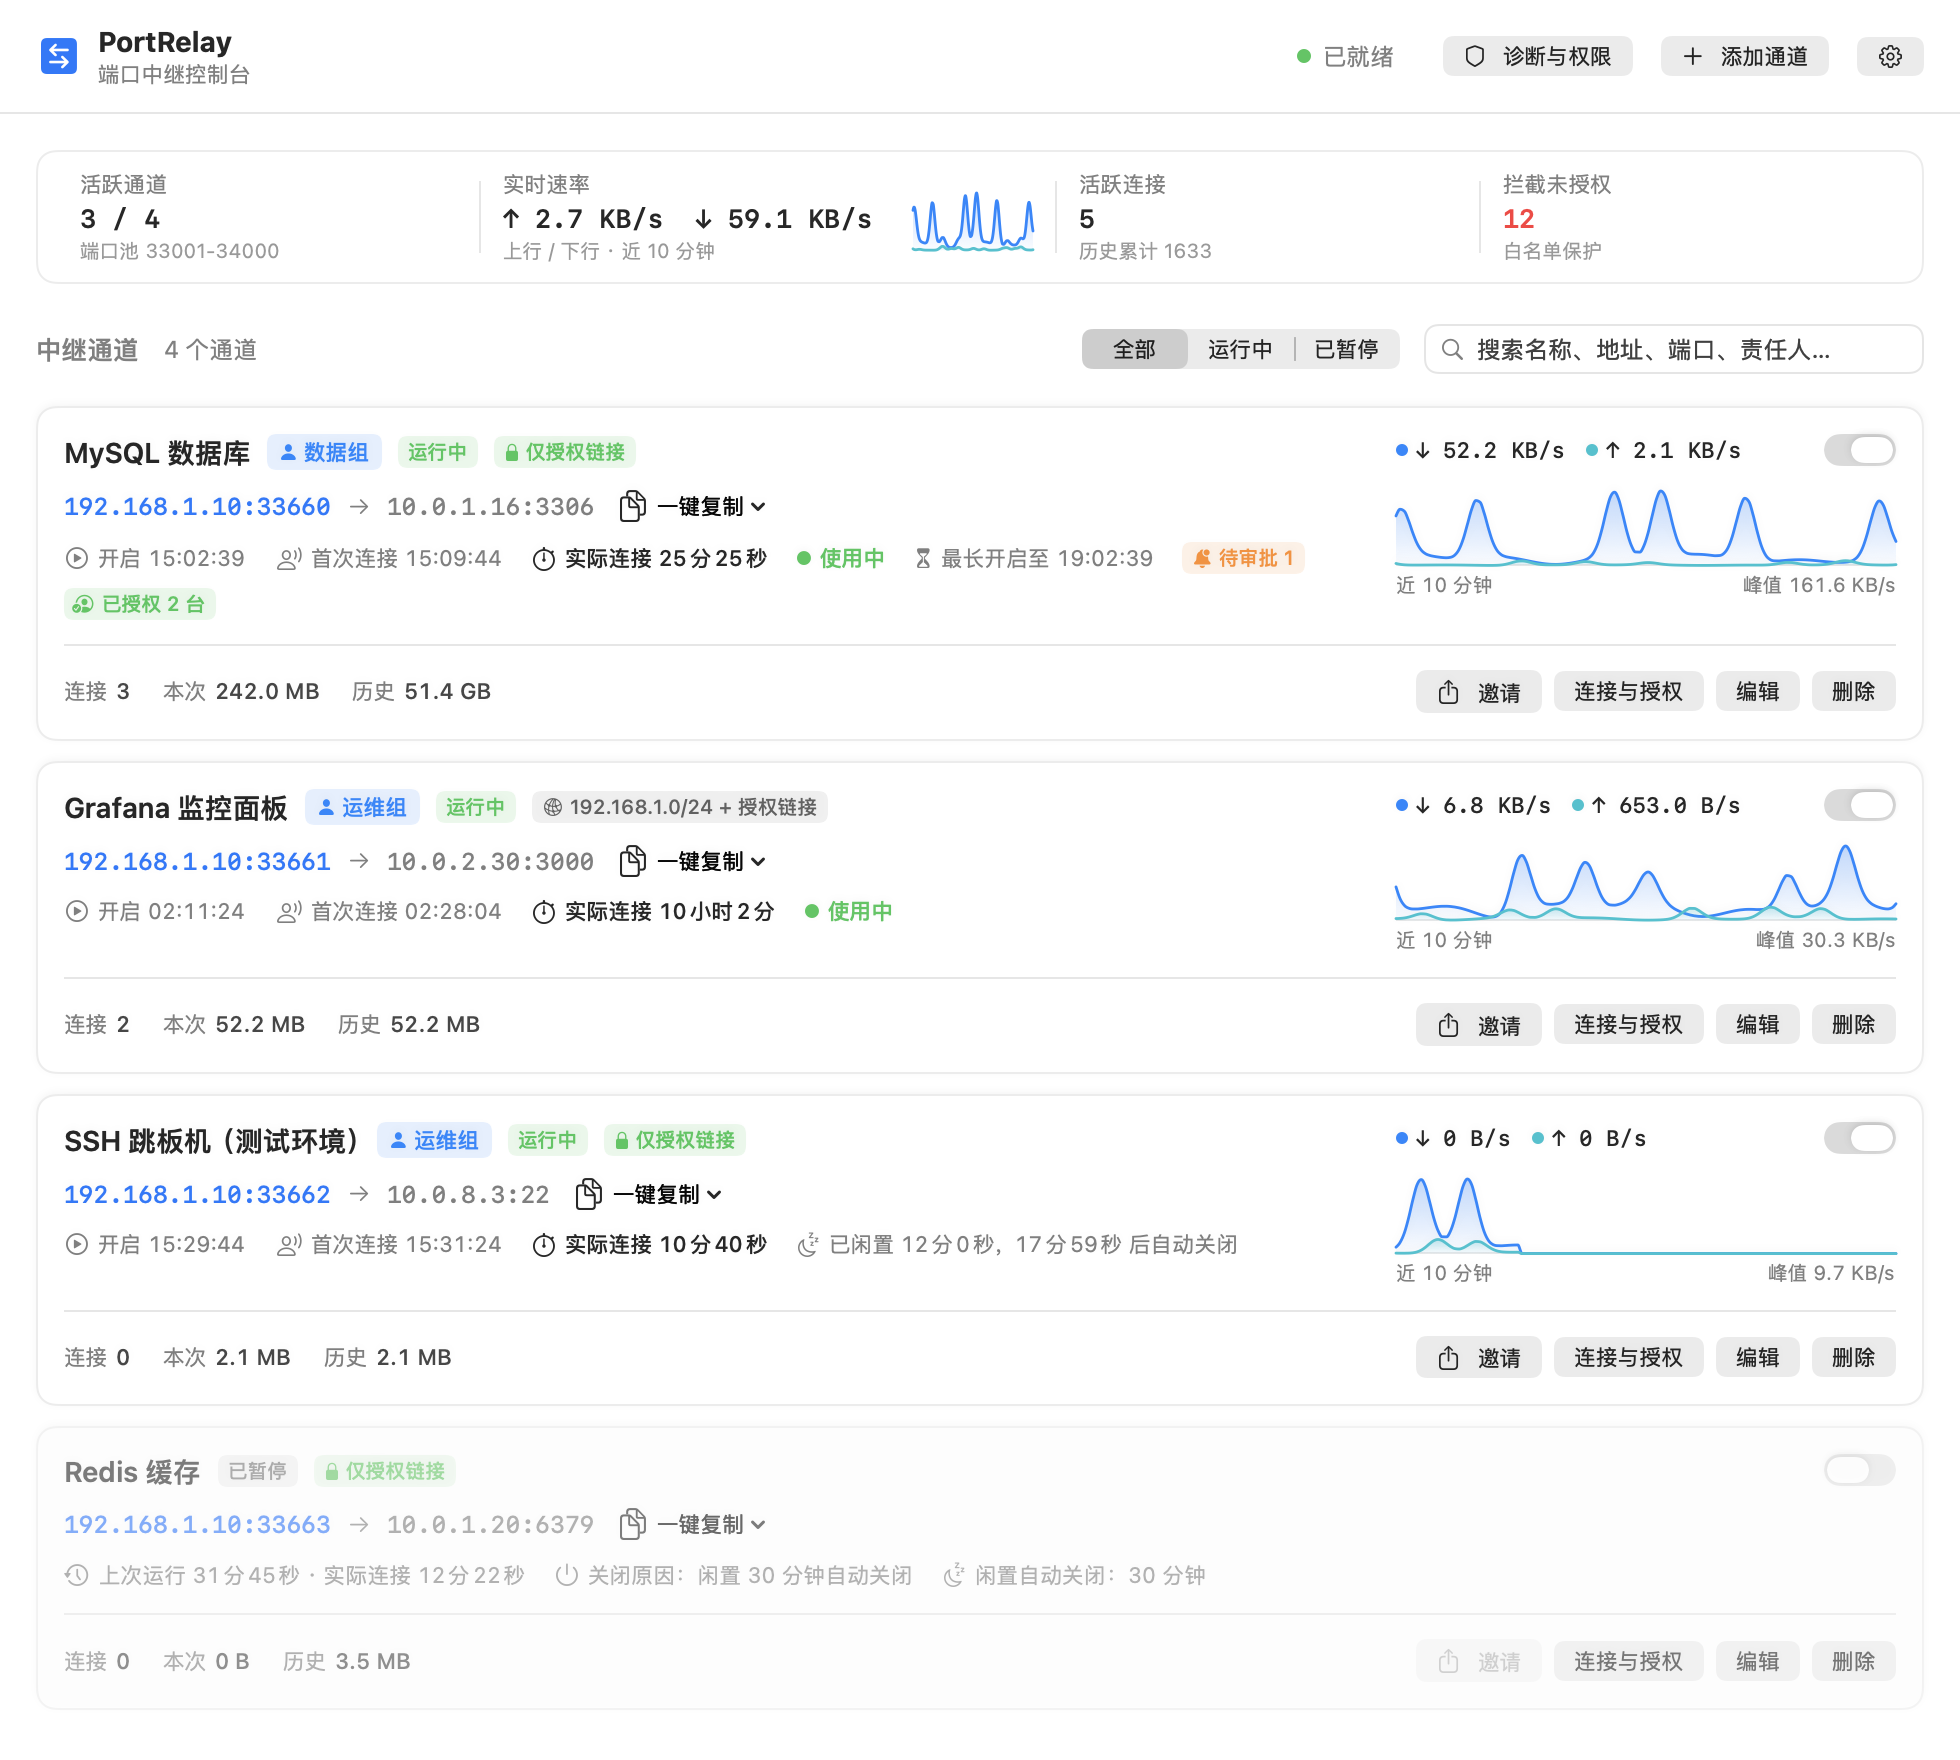Click 邀请 button for SSH channel
This screenshot has width=1960, height=1760.
coord(1478,1357)
